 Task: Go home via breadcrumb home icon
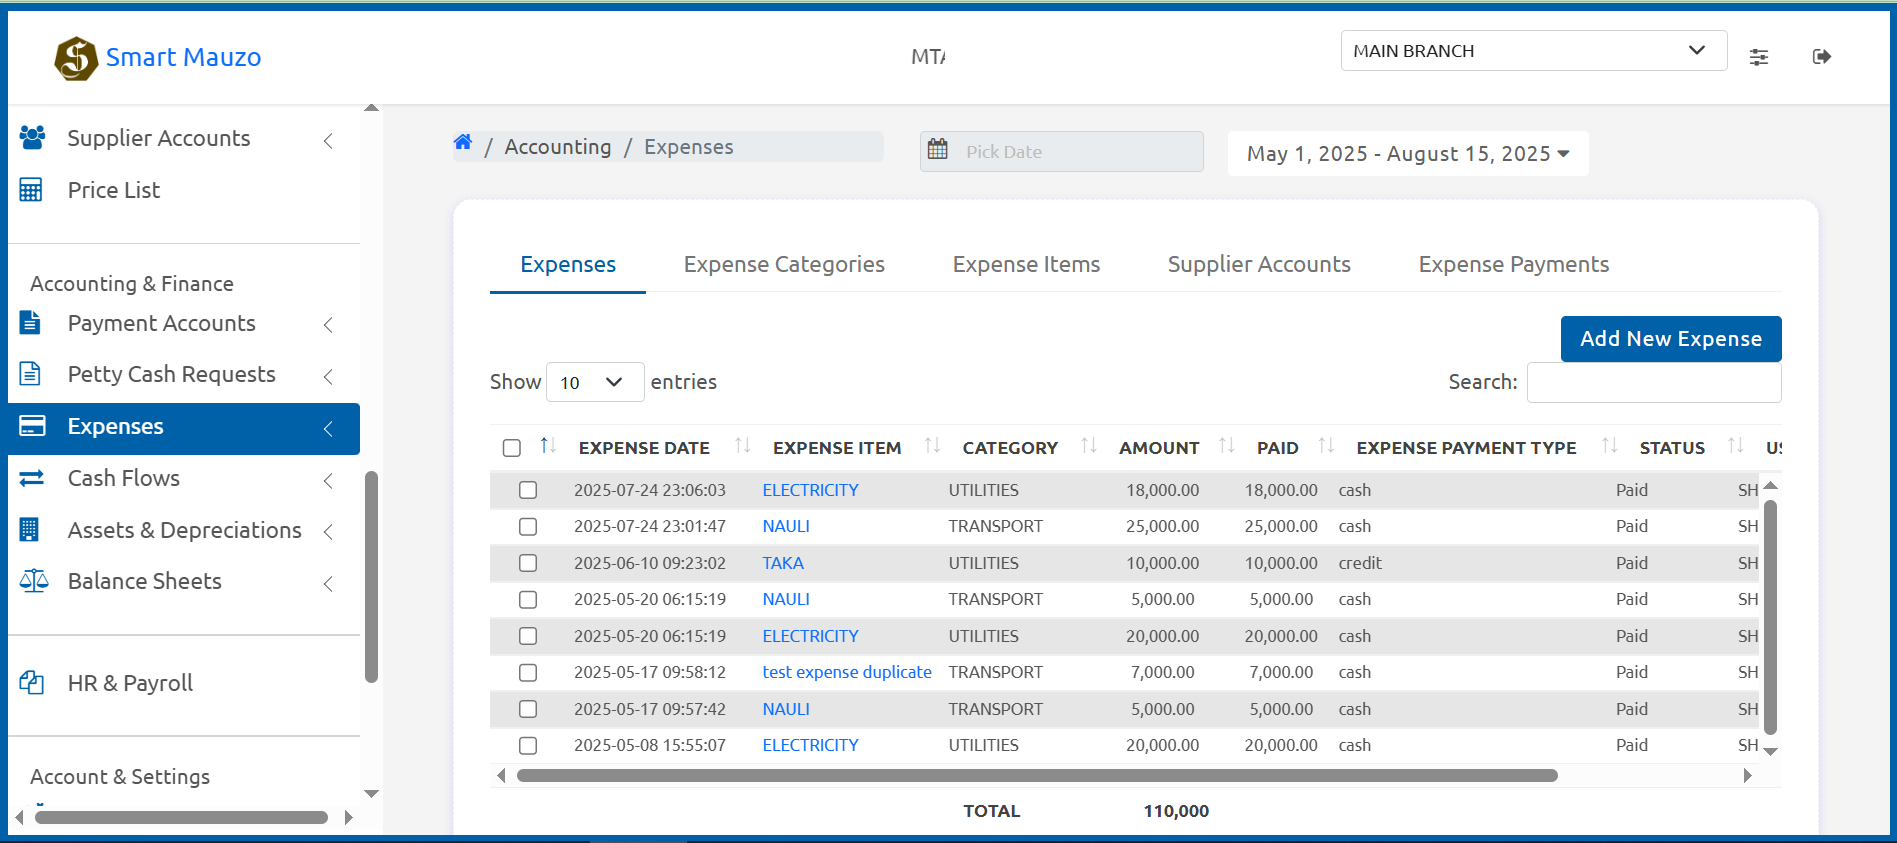pyautogui.click(x=463, y=143)
